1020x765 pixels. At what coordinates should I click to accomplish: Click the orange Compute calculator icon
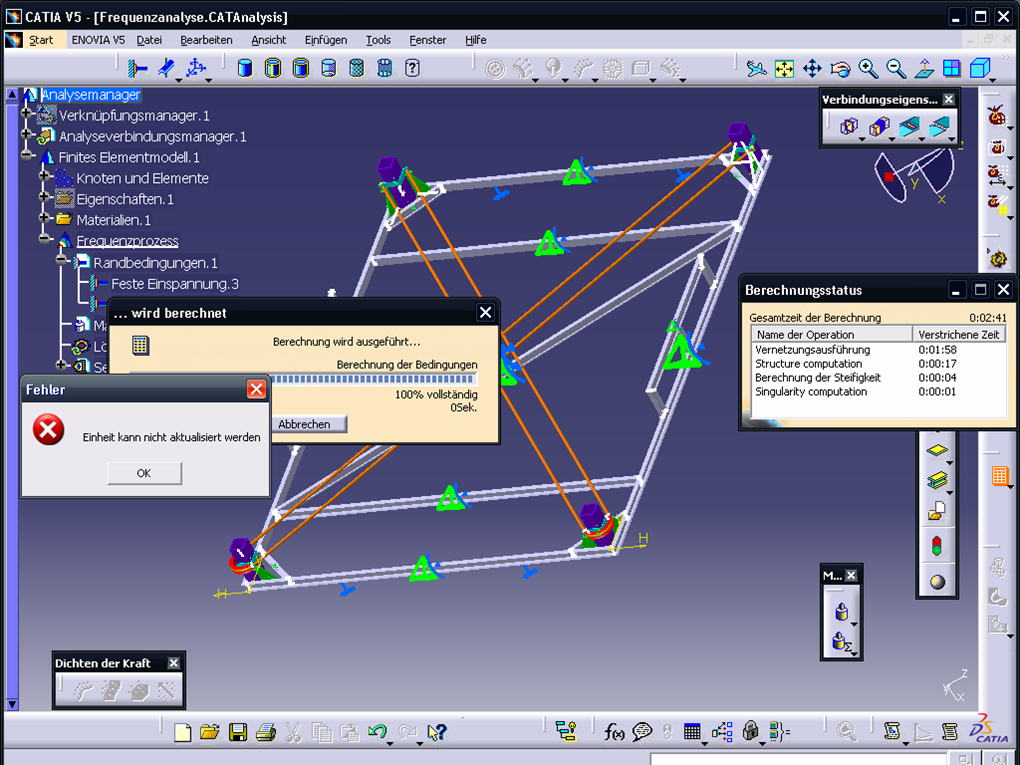click(x=1000, y=476)
